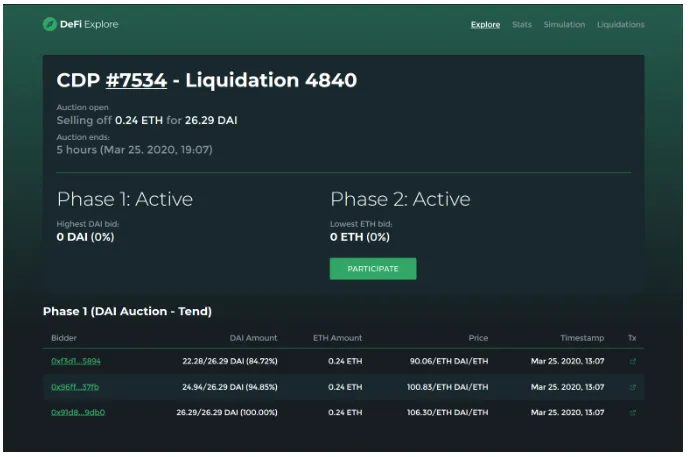Viewport: 690px width, 457px height.
Task: Select the '26.29/26.29 DAI (100.00%)' cell
Action: coord(227,413)
